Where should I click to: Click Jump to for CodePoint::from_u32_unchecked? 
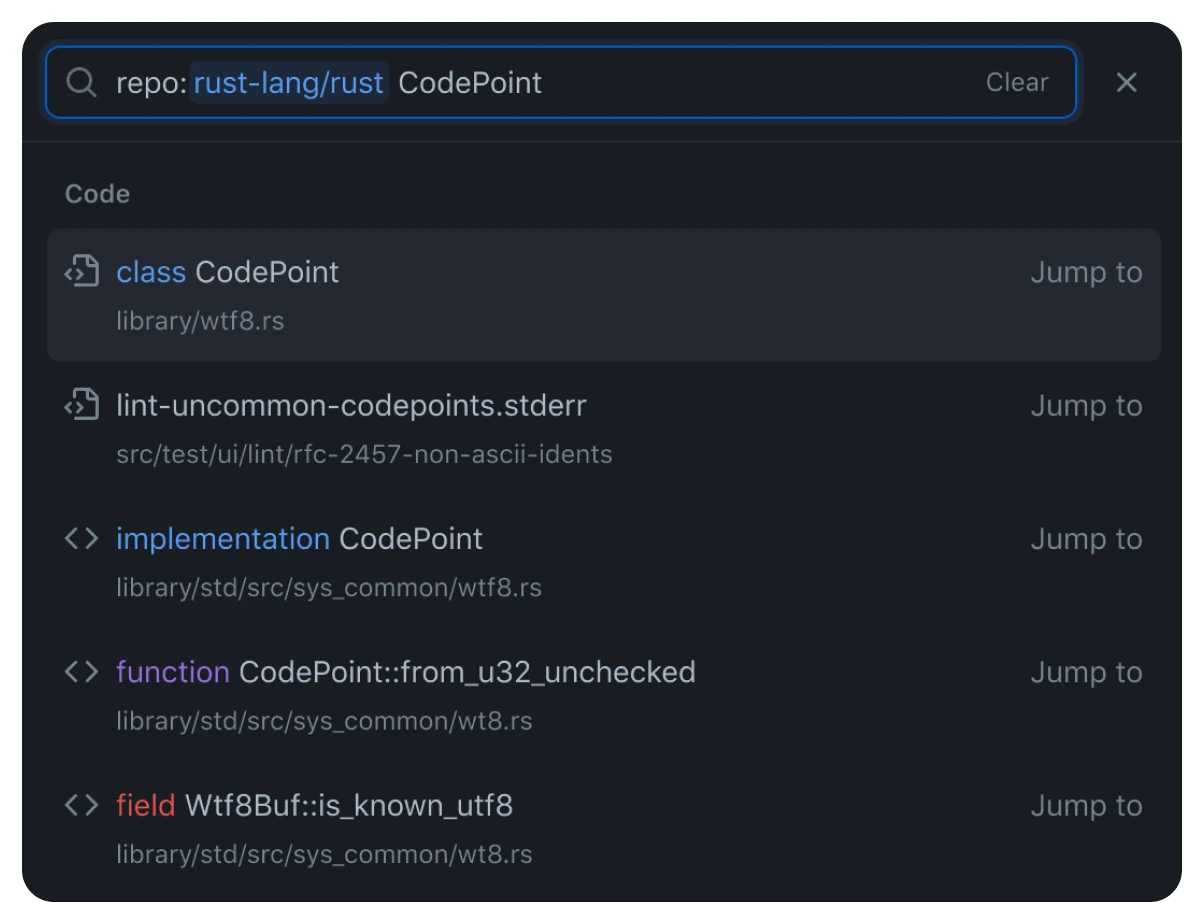tap(1086, 671)
